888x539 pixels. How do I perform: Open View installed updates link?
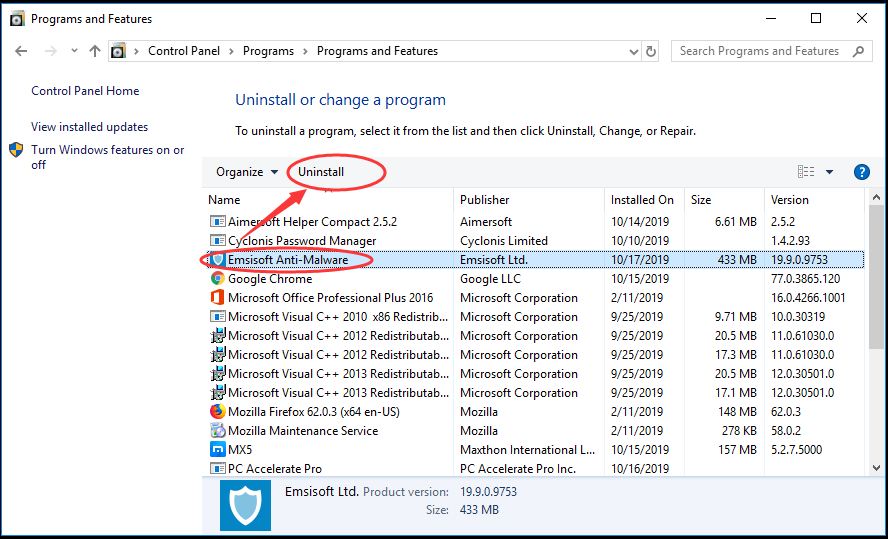coord(89,127)
